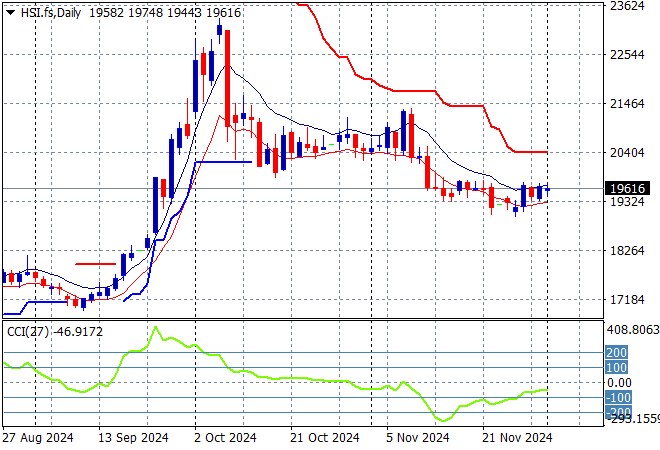Click the 0.00 level on CCI scale
660x450 pixels.
coord(619,383)
